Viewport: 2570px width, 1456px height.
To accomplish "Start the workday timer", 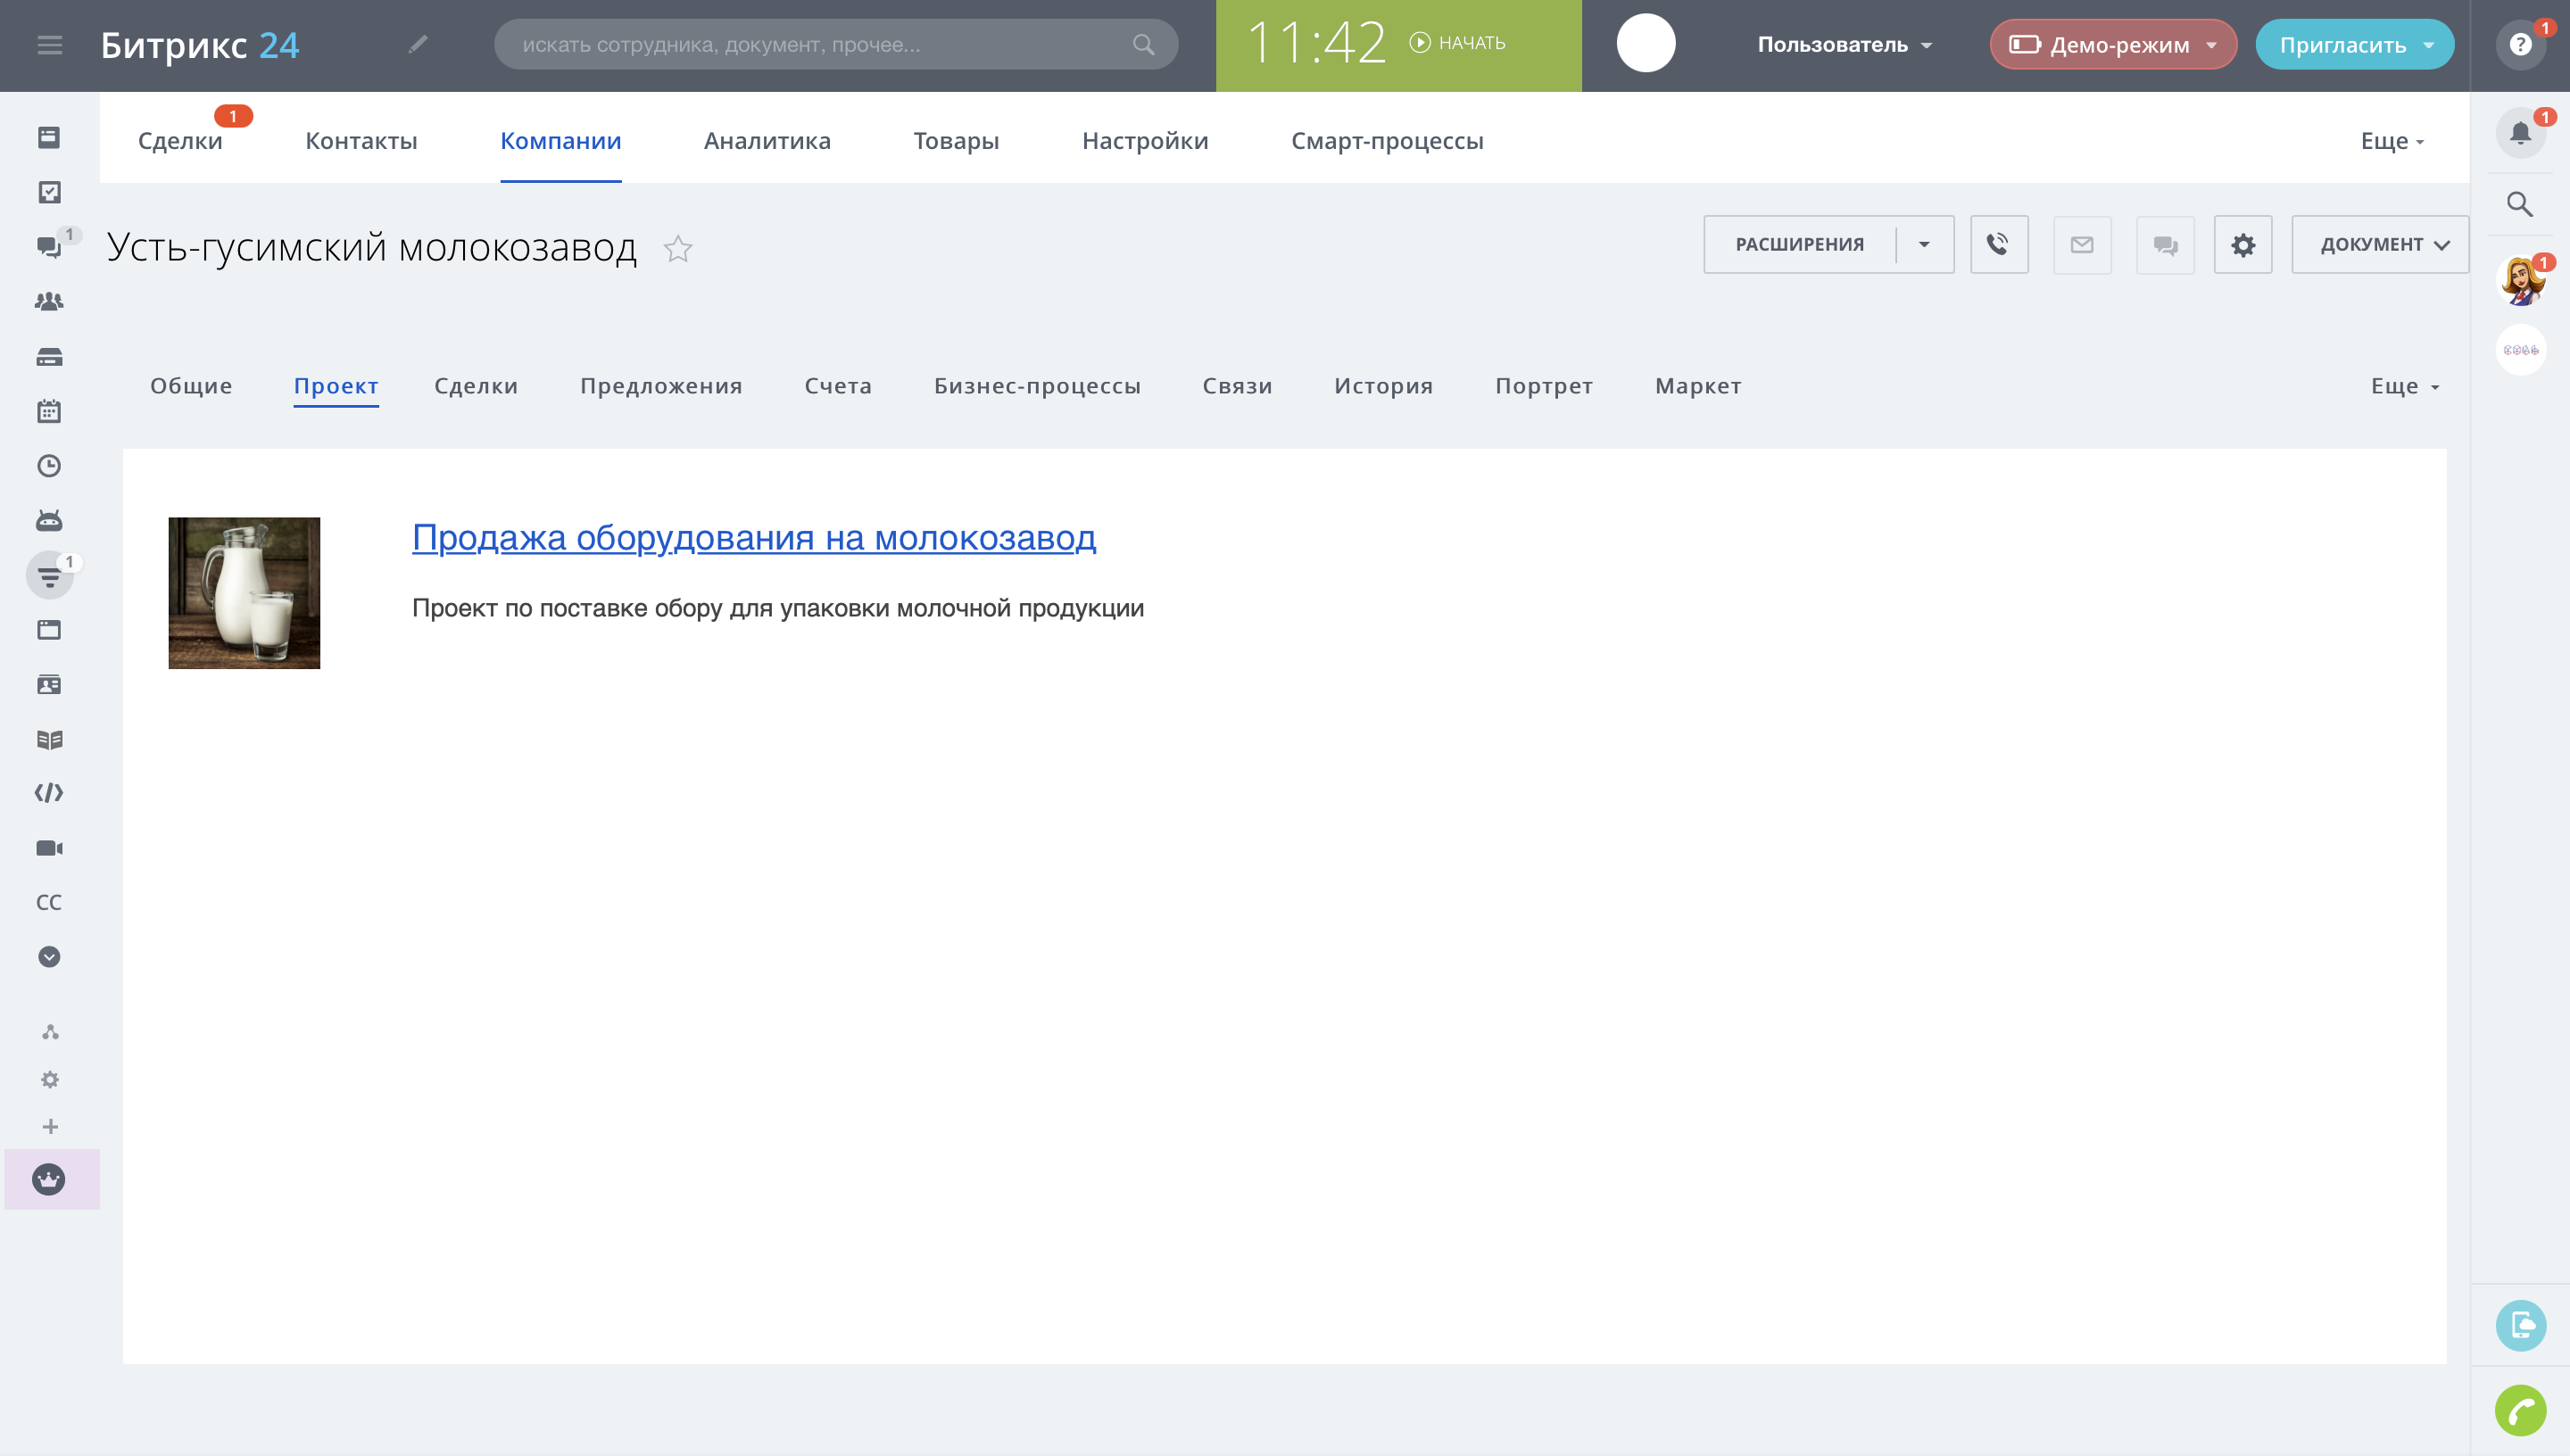I will (x=1457, y=43).
